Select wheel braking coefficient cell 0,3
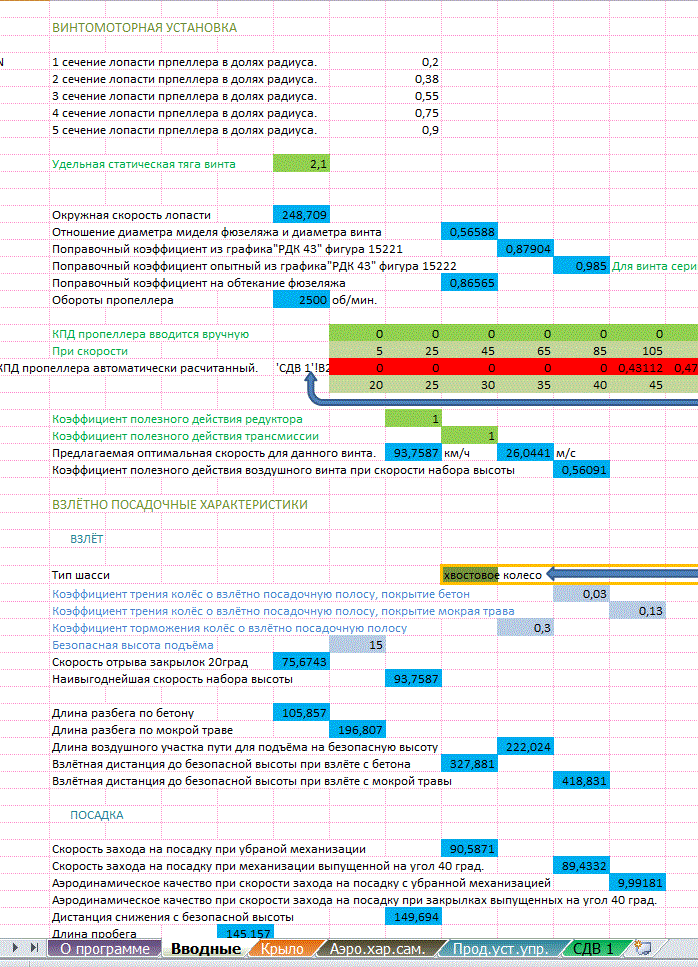Image resolution: width=698 pixels, height=967 pixels. click(524, 628)
